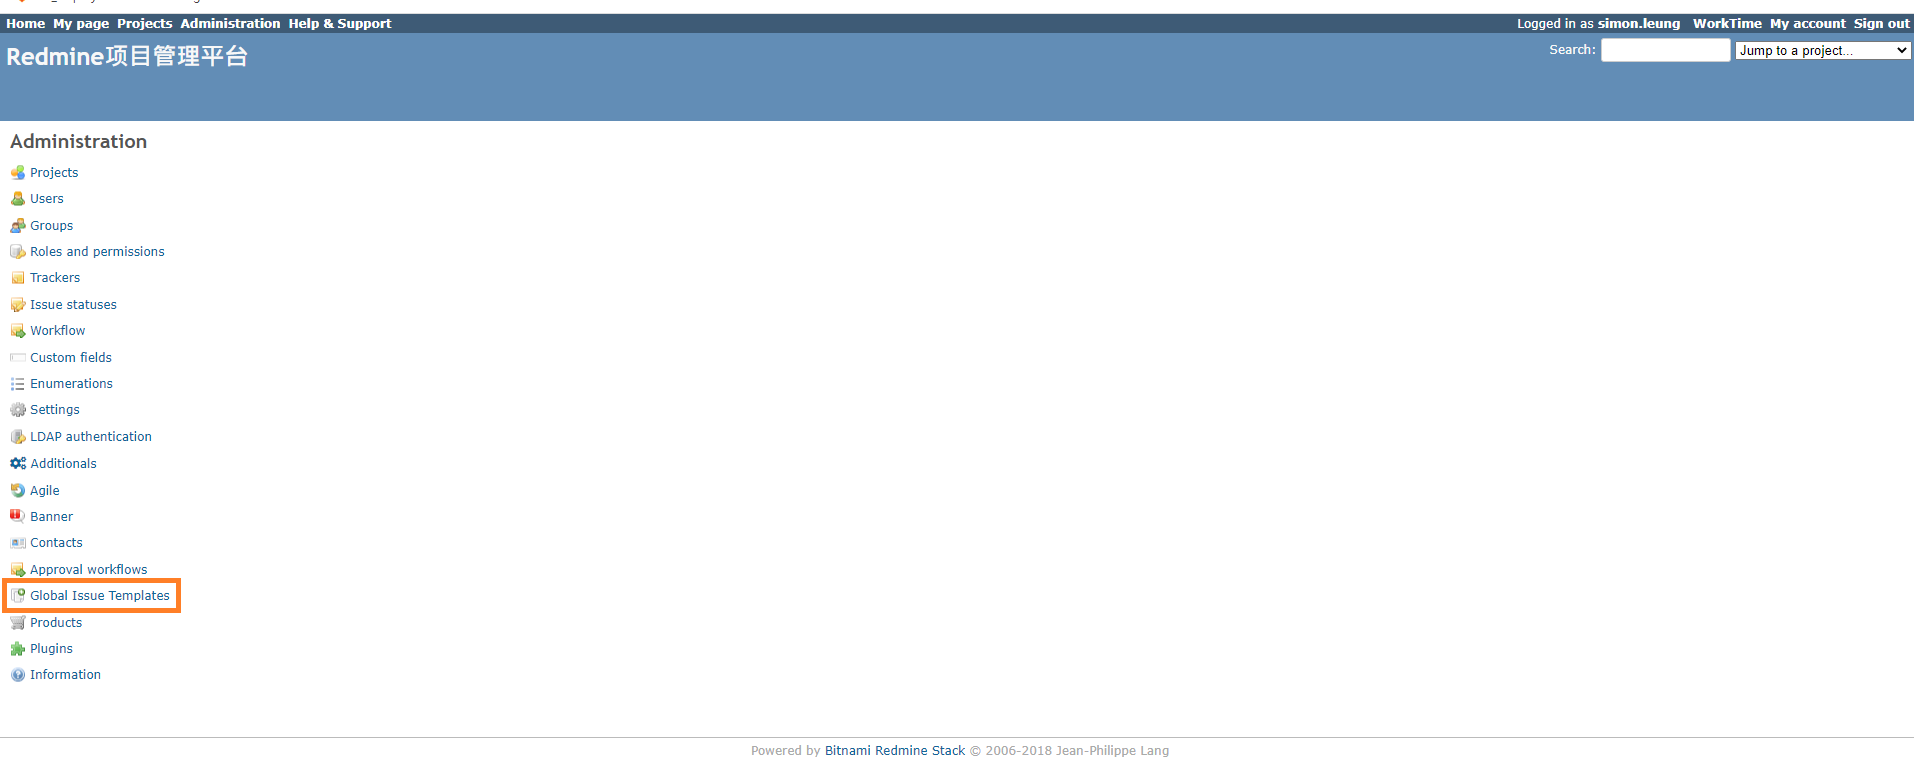This screenshot has height=768, width=1914.
Task: Open the Custom fields link
Action: tap(71, 358)
